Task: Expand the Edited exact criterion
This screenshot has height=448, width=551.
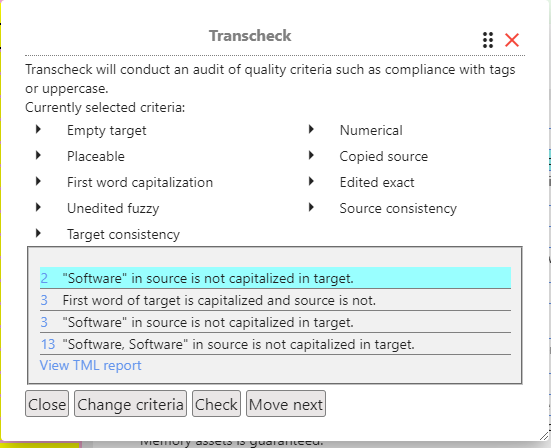Action: 311,182
